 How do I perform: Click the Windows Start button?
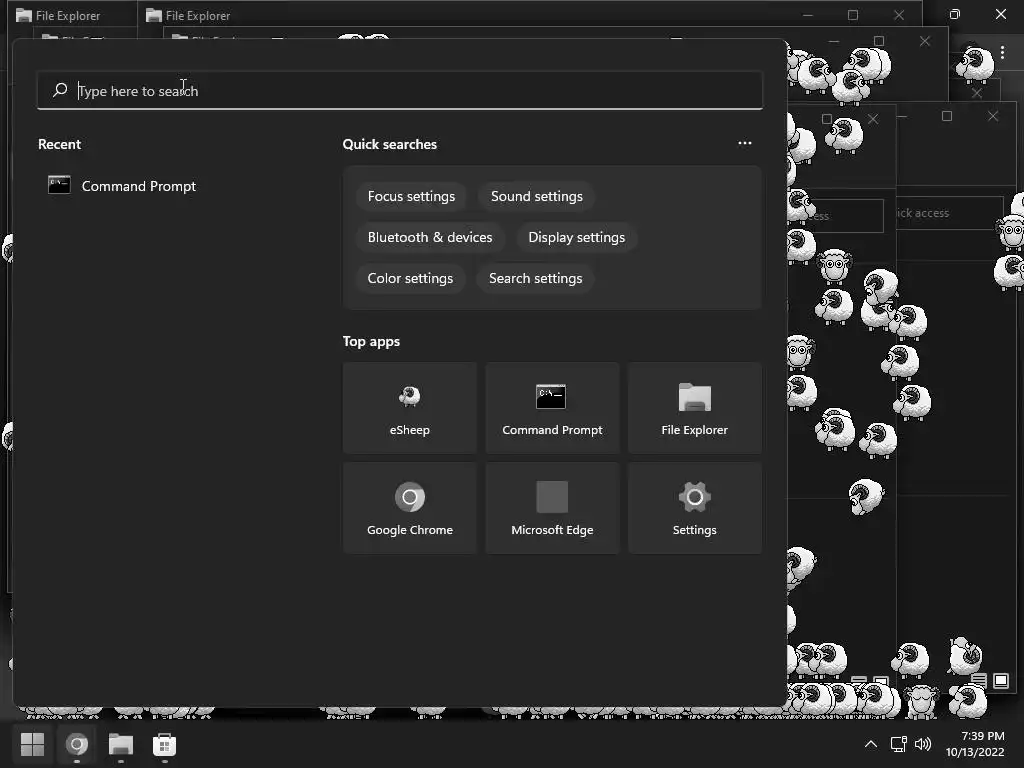click(33, 744)
